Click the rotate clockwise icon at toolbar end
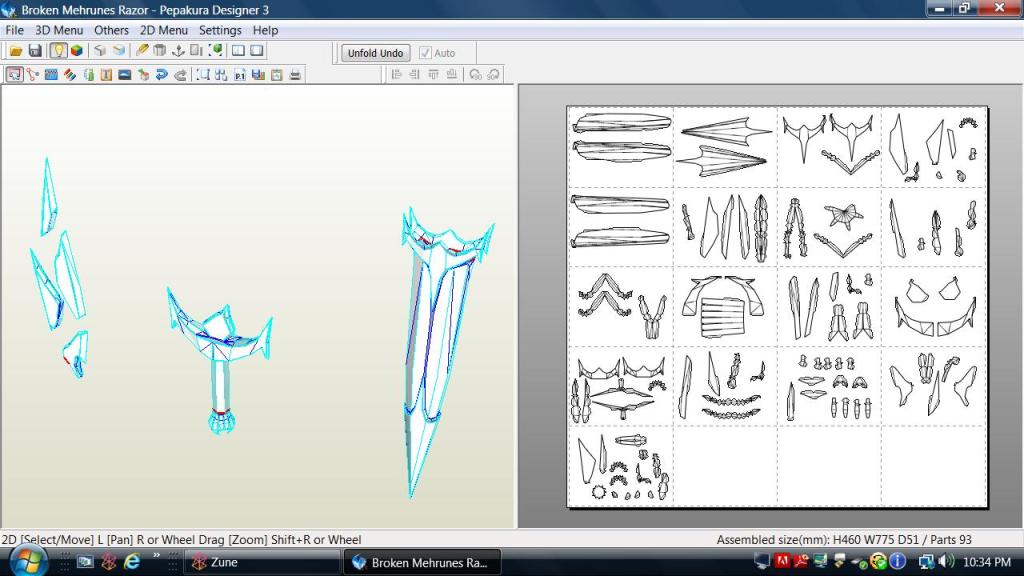This screenshot has width=1024, height=576. tap(493, 74)
